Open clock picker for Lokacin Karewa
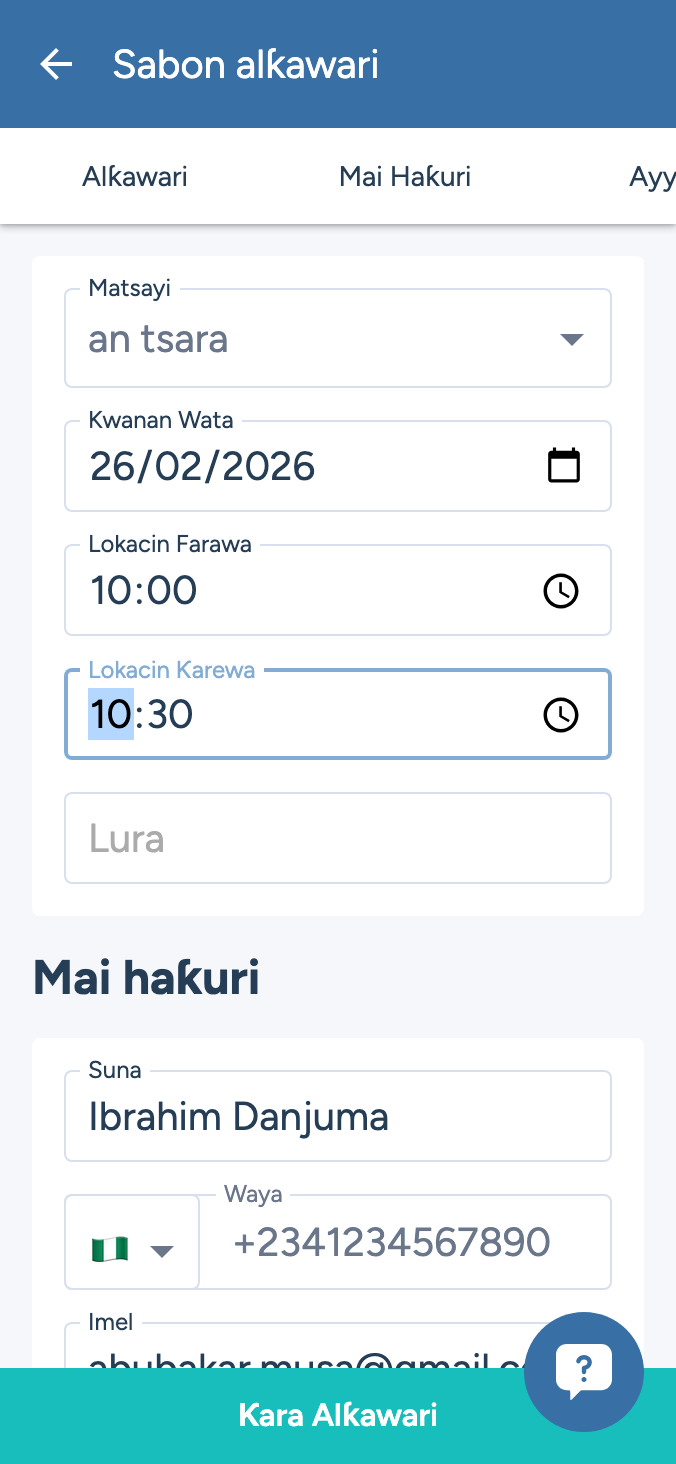Viewport: 676px width, 1464px height. pyautogui.click(x=561, y=715)
